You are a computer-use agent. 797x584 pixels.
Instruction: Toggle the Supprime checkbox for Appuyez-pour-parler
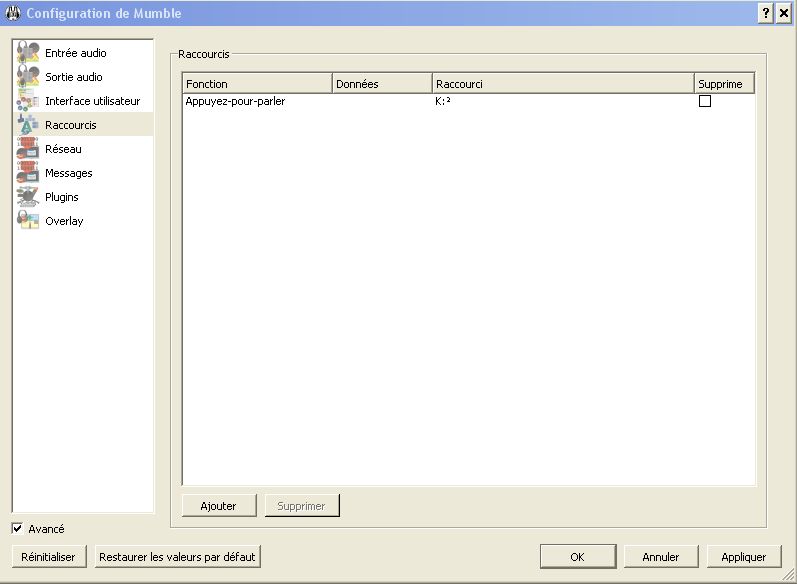click(x=704, y=101)
